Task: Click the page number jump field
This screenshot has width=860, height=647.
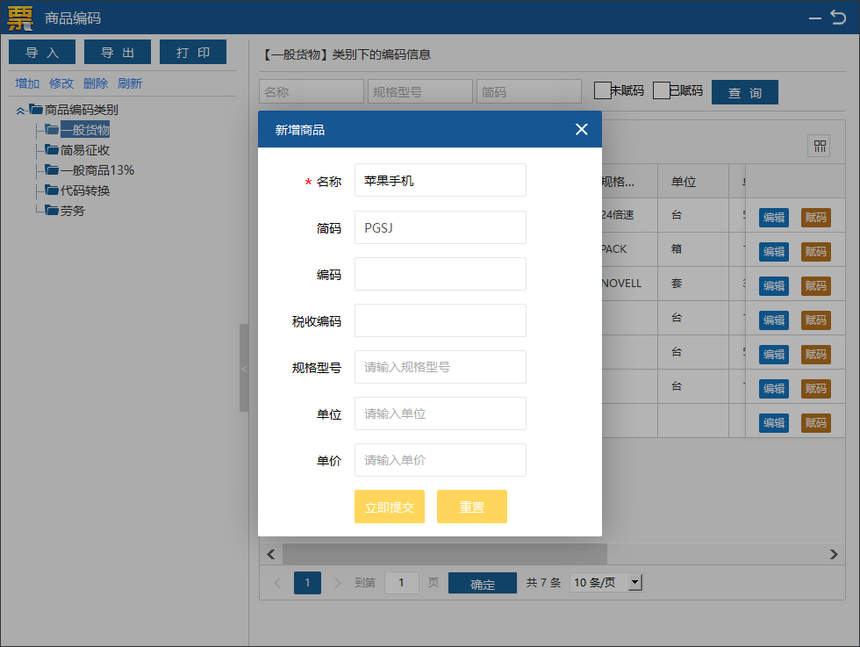Action: pyautogui.click(x=401, y=583)
